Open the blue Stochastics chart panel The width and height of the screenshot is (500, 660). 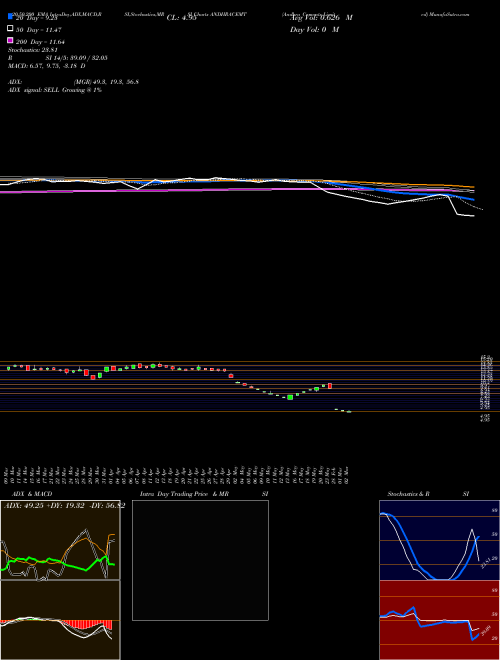[x=439, y=540]
